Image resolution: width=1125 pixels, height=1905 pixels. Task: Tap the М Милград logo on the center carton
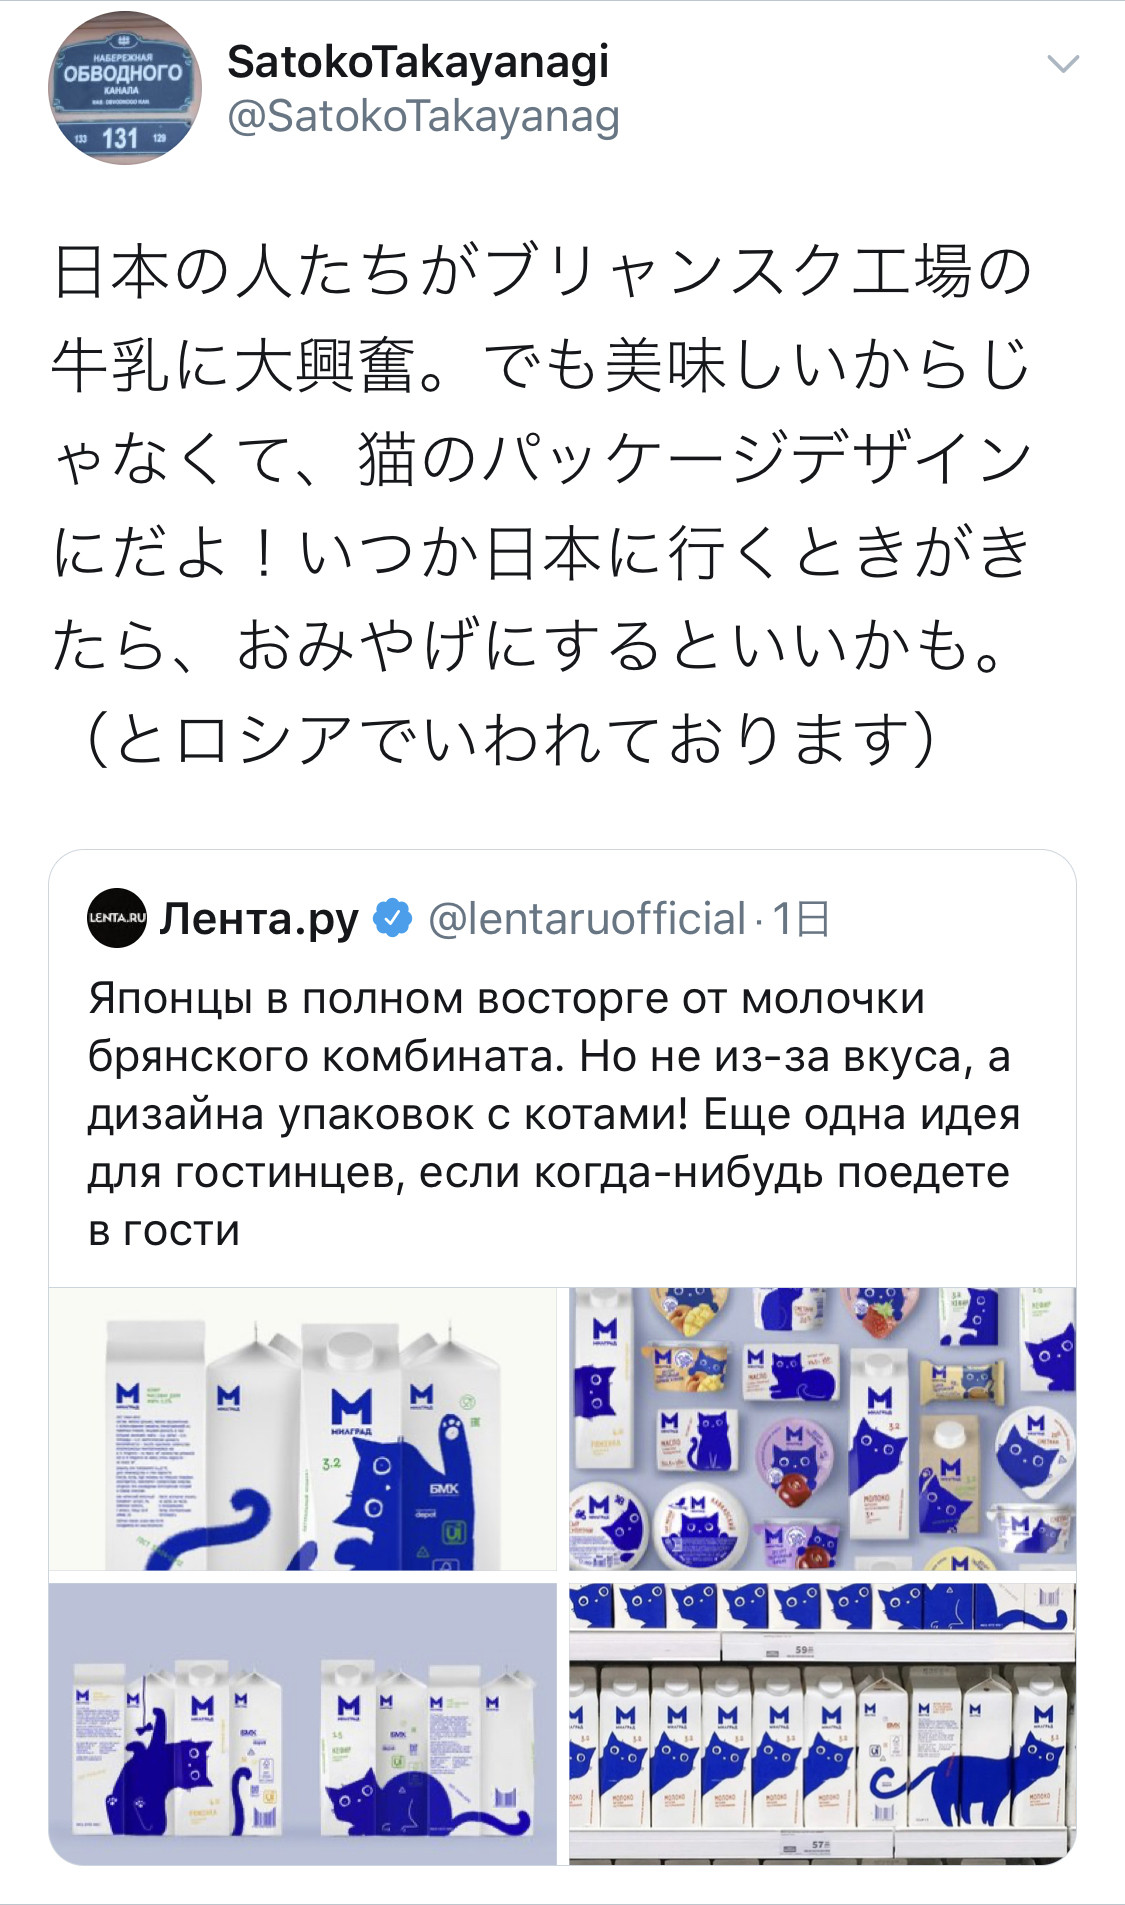(x=351, y=1412)
